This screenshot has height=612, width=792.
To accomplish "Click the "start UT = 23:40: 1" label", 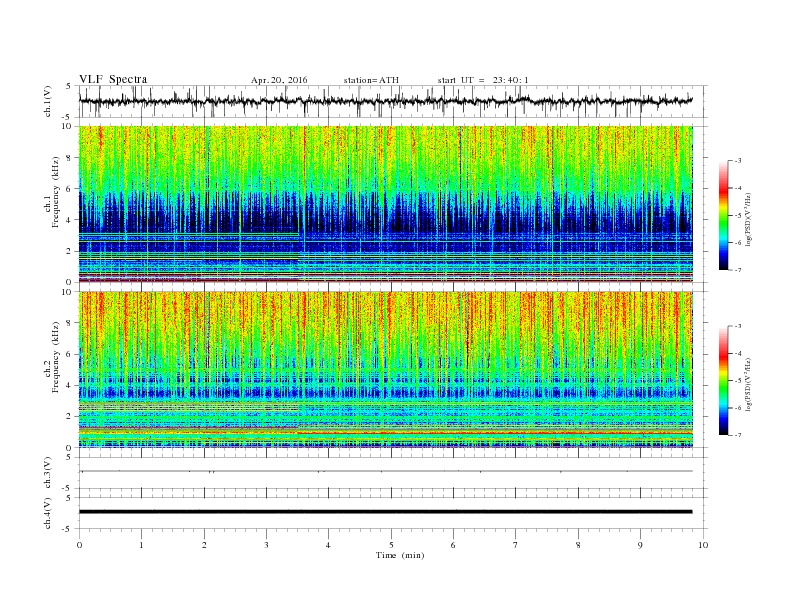I will click(483, 80).
